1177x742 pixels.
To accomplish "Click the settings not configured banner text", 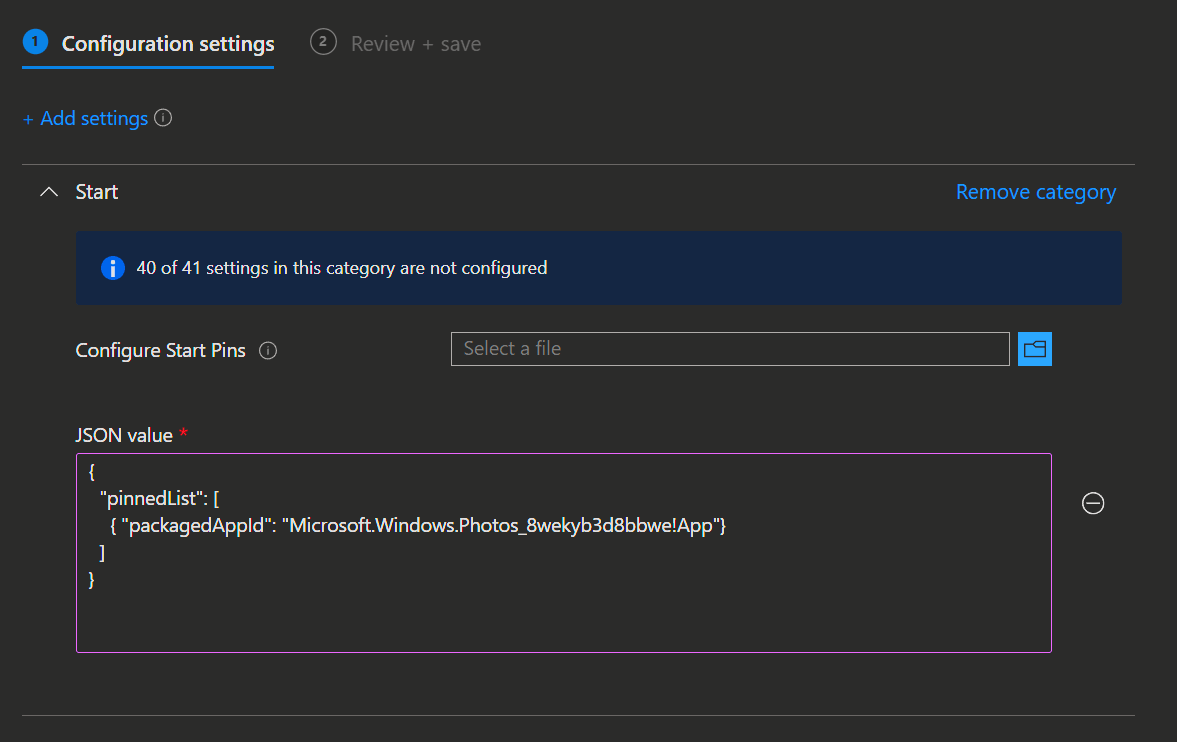I will click(x=341, y=268).
